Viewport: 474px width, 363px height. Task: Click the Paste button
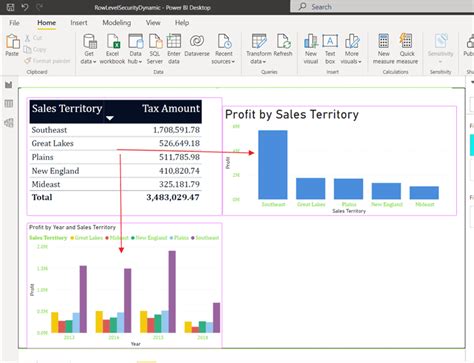12,45
